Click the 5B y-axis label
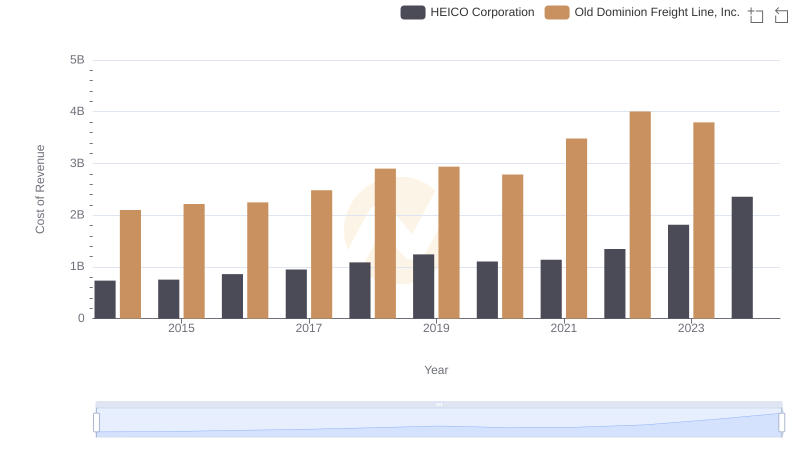This screenshot has width=800, height=461. point(77,60)
